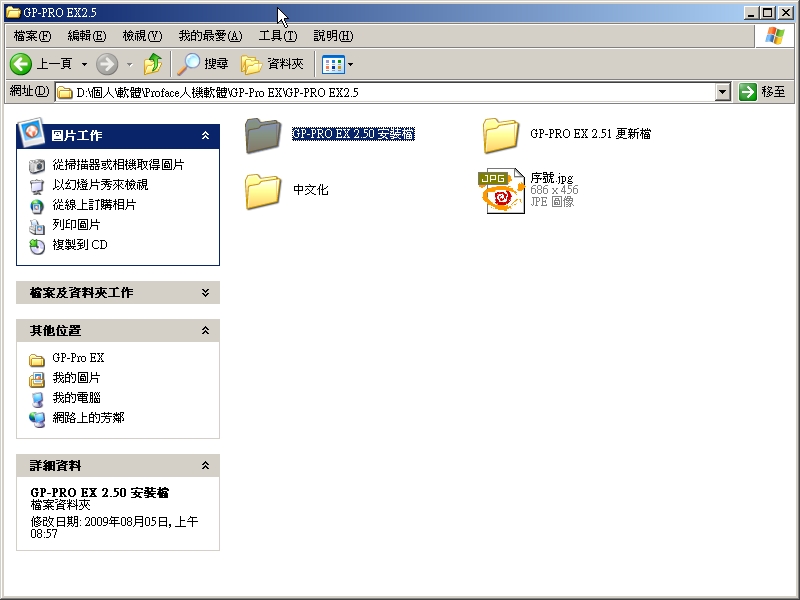This screenshot has width=800, height=600.
Task: Expand the address bar dropdown arrow
Action: click(x=723, y=92)
